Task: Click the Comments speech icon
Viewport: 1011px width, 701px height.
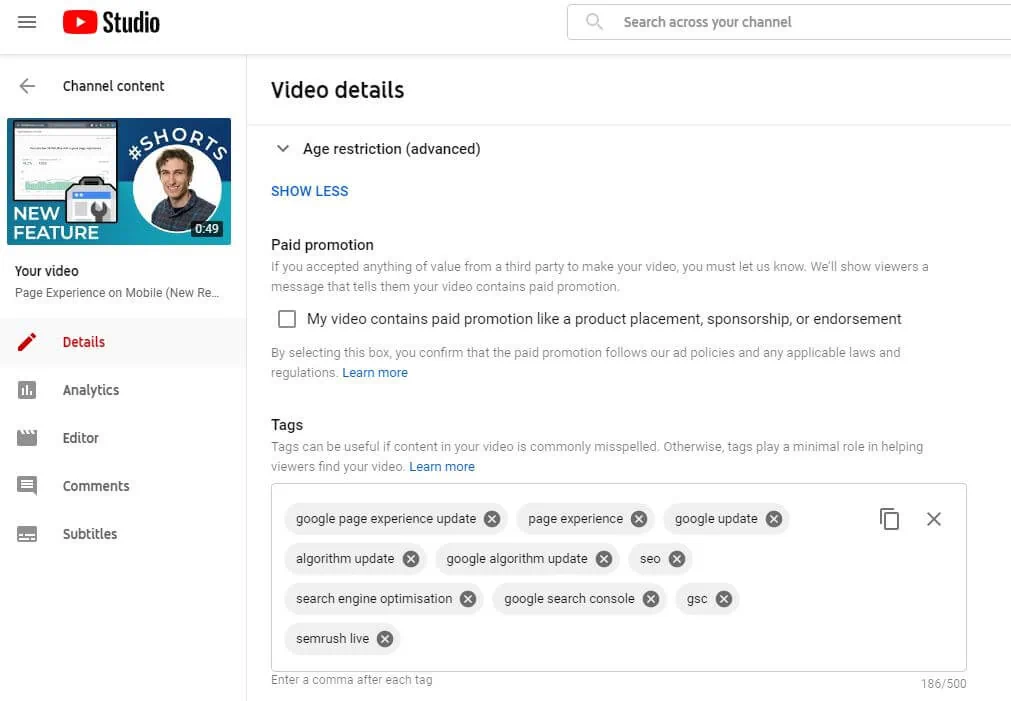Action: [26, 486]
